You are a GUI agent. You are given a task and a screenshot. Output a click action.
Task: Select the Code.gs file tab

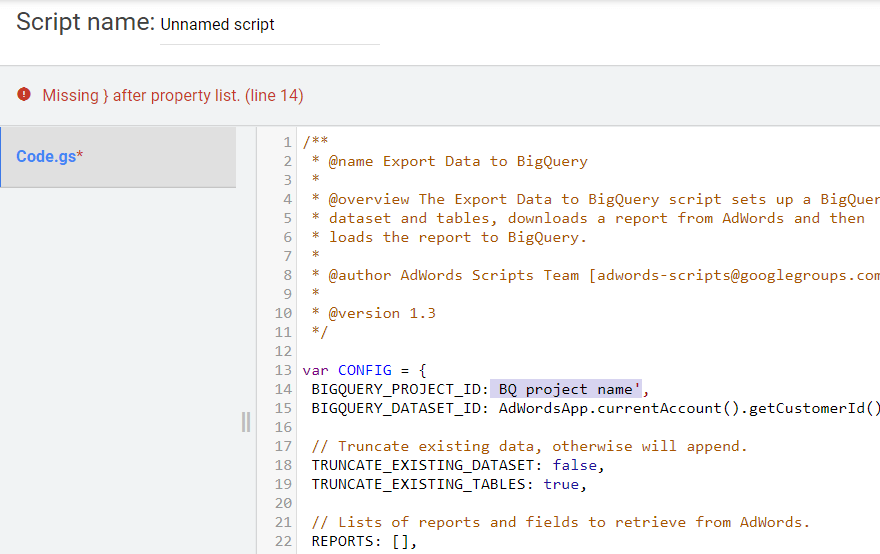[x=118, y=157]
